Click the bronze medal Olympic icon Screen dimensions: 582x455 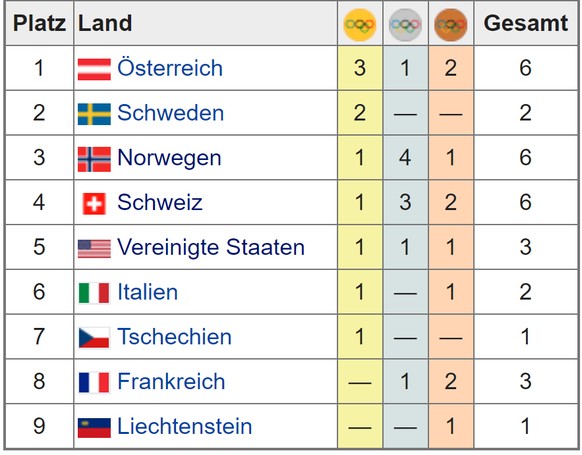click(x=451, y=24)
